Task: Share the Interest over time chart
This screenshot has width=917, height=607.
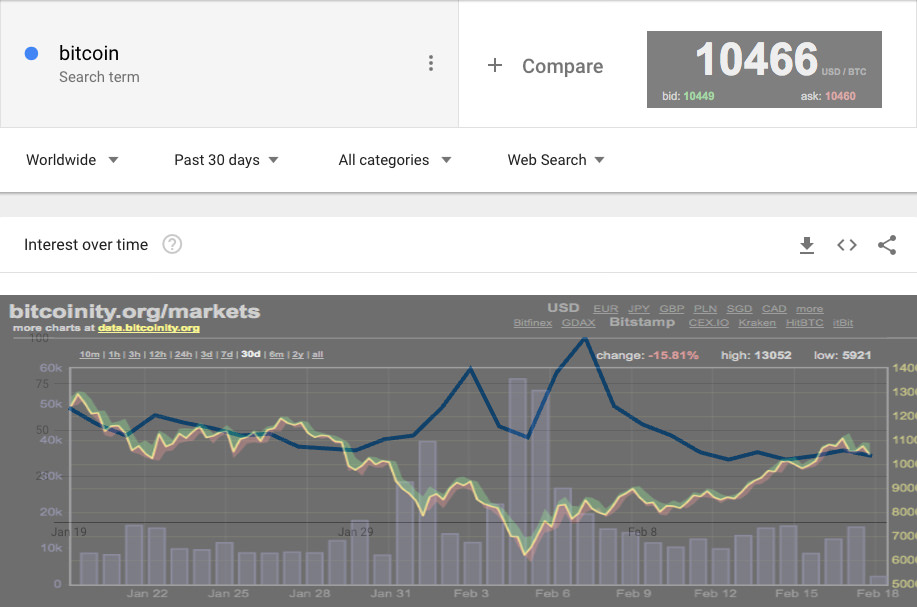Action: [887, 245]
